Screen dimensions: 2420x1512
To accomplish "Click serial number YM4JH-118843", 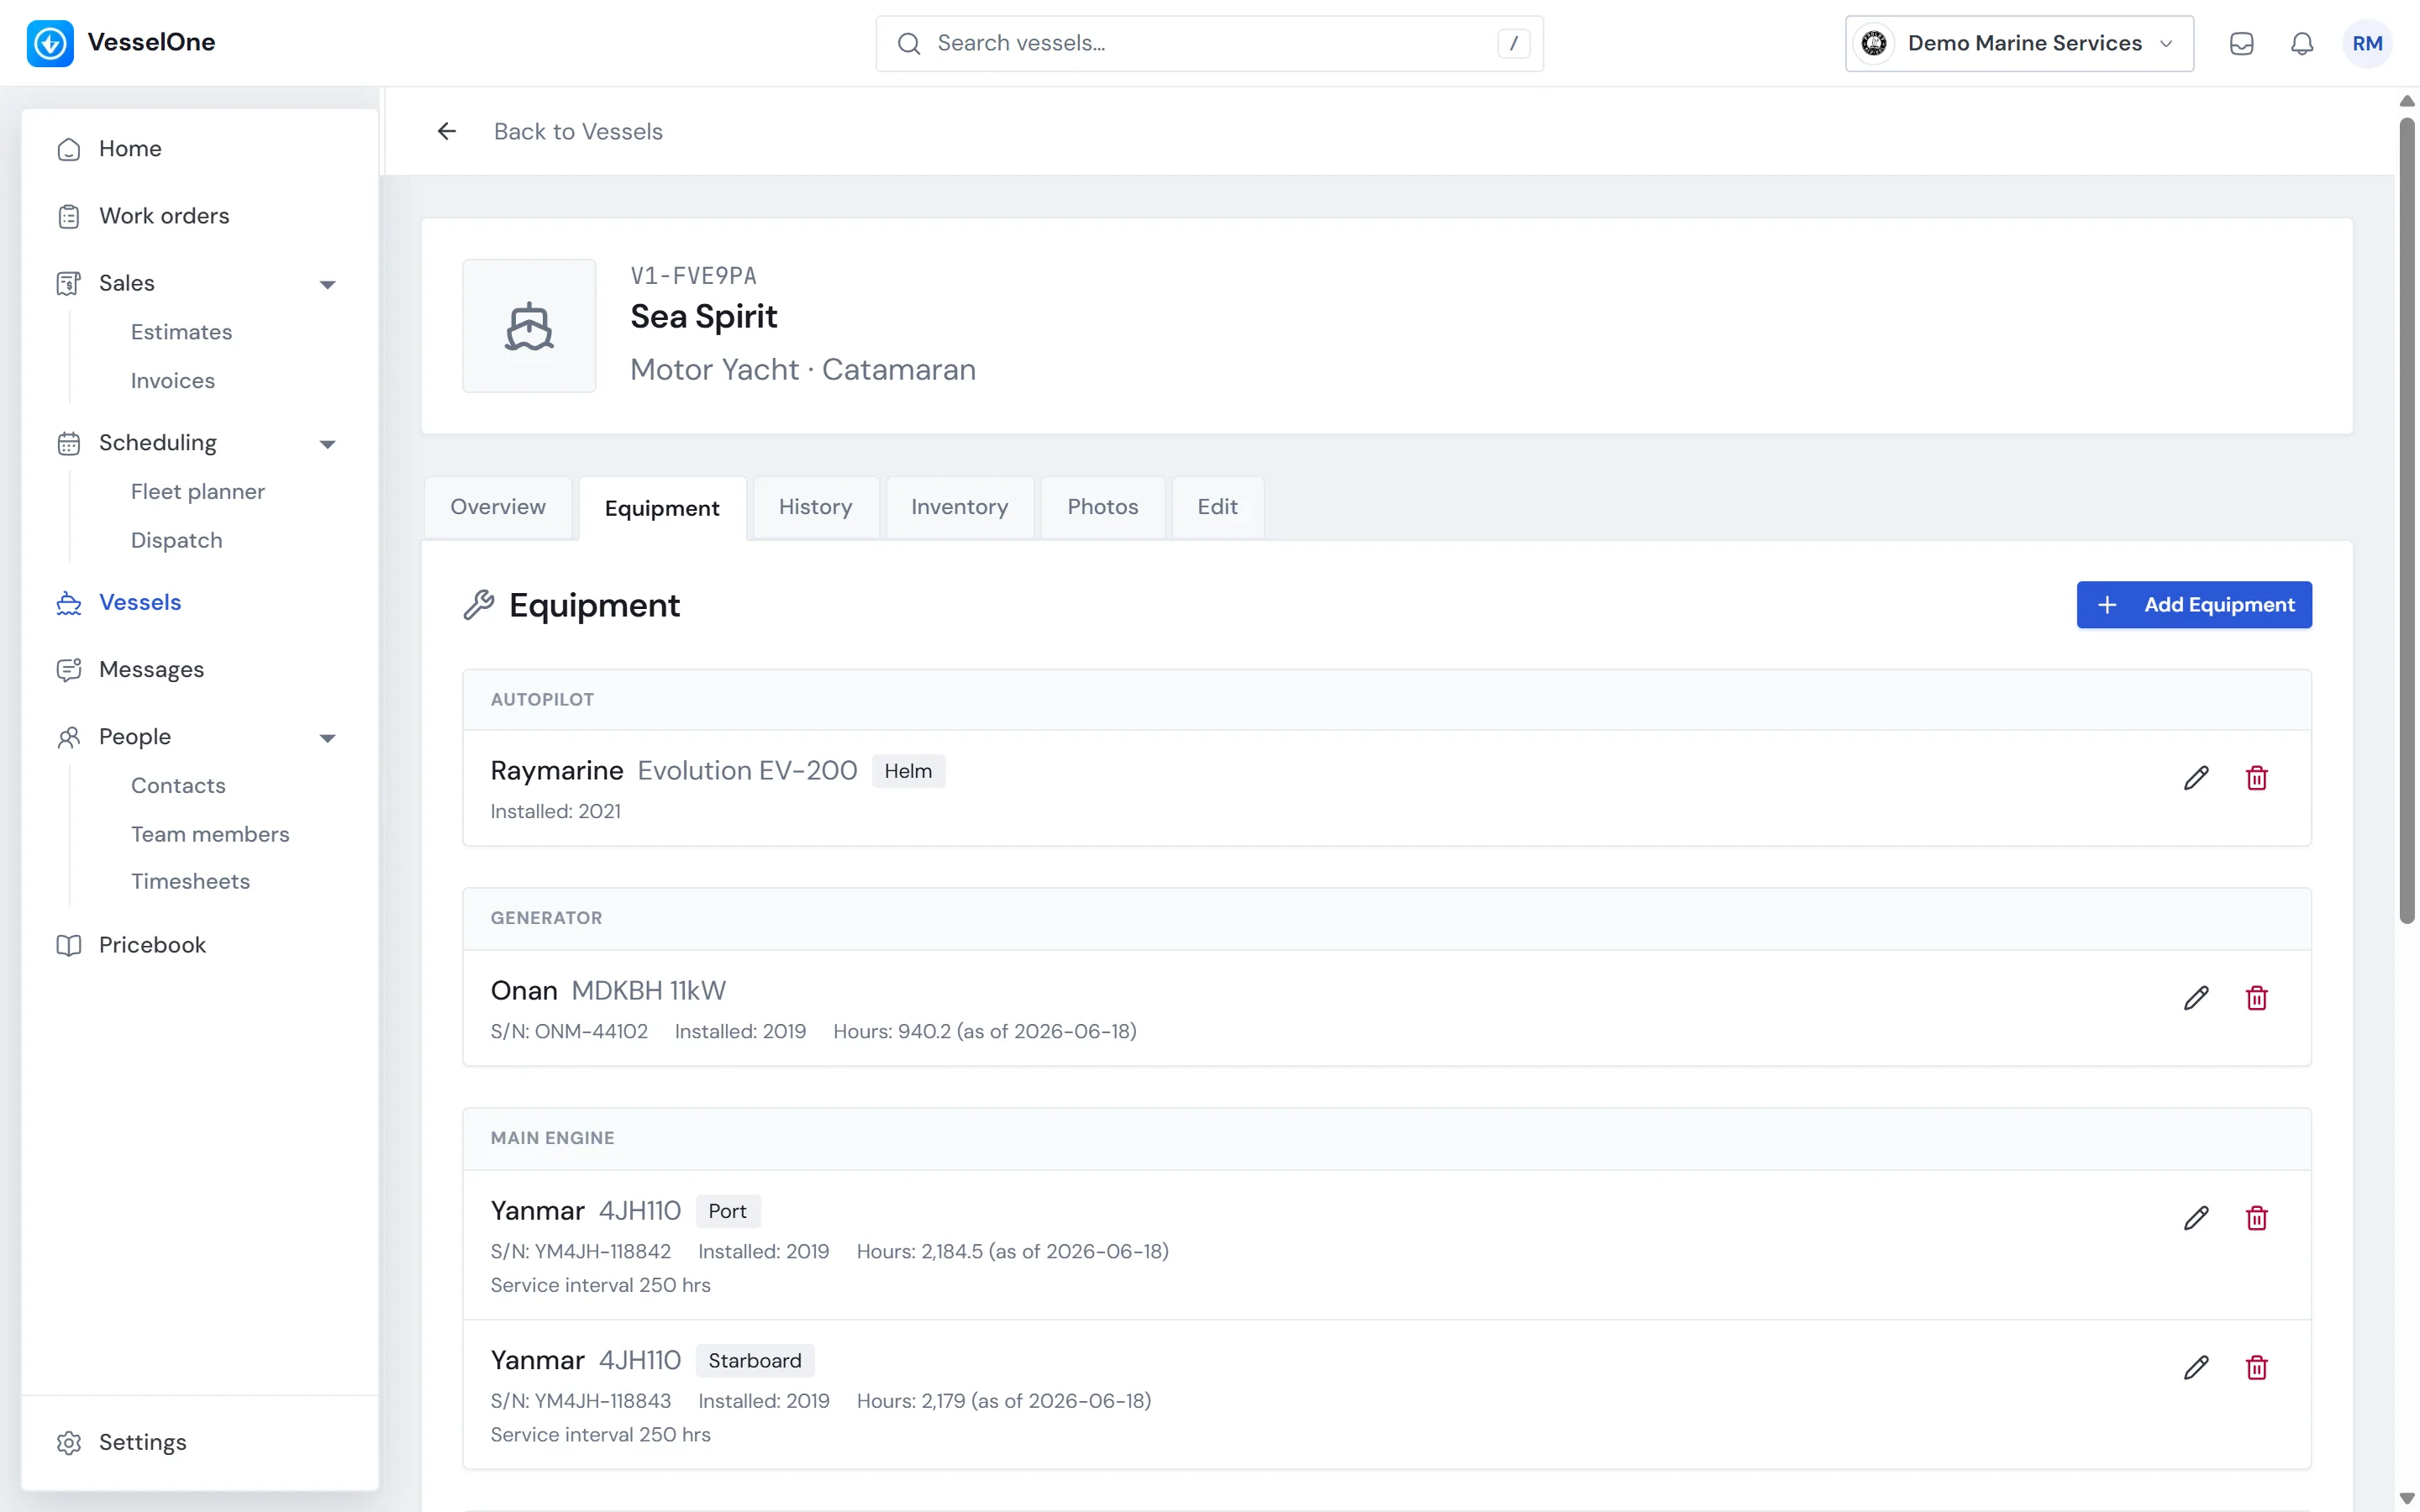I will [x=581, y=1402].
